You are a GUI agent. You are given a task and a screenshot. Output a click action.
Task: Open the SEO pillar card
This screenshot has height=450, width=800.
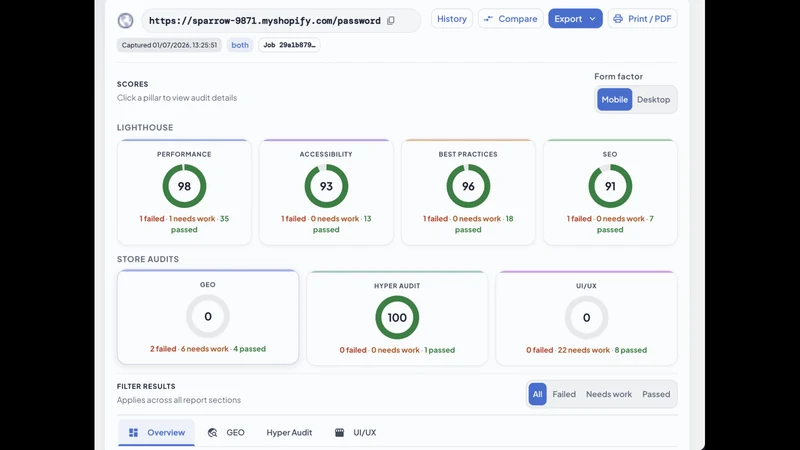click(610, 192)
